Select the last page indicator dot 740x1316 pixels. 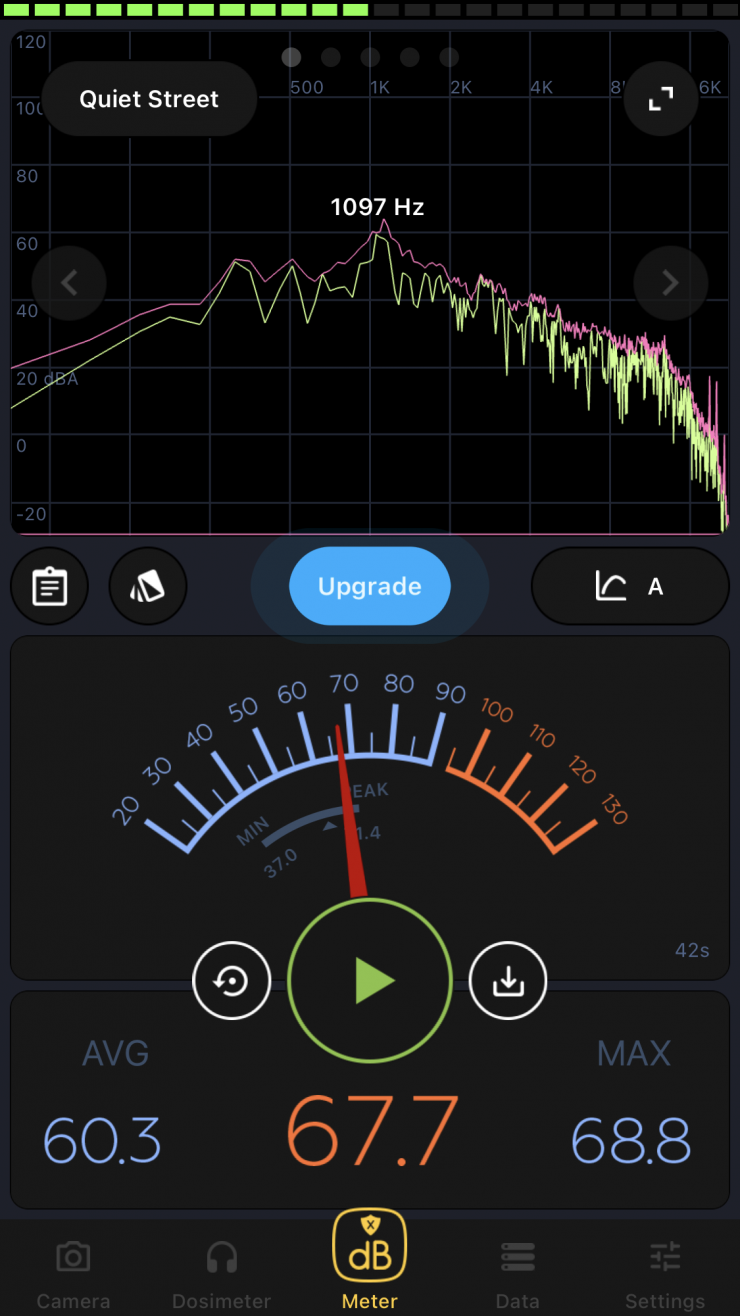point(449,57)
